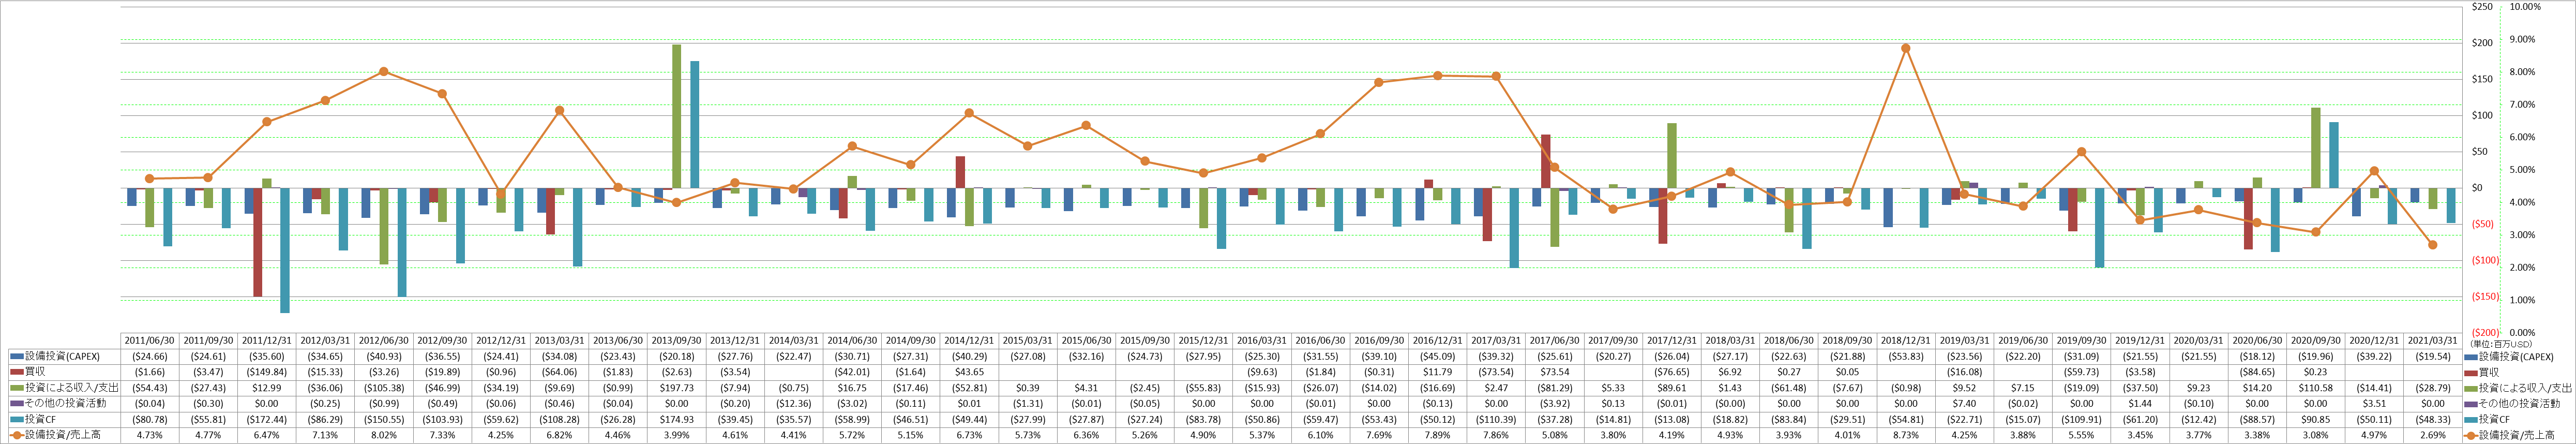The height and width of the screenshot is (444, 2576).
Task: Click the 投資CF label in right legend
Action: click(x=2494, y=419)
